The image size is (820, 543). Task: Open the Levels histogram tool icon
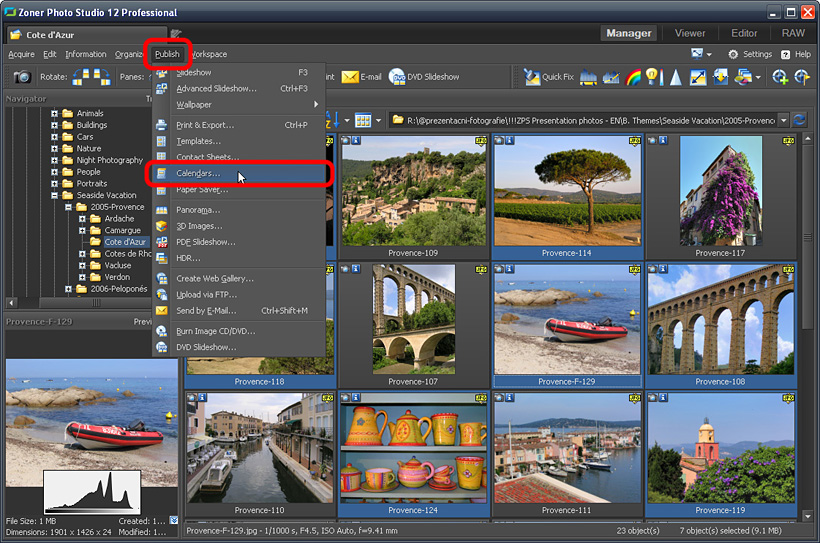click(588, 77)
